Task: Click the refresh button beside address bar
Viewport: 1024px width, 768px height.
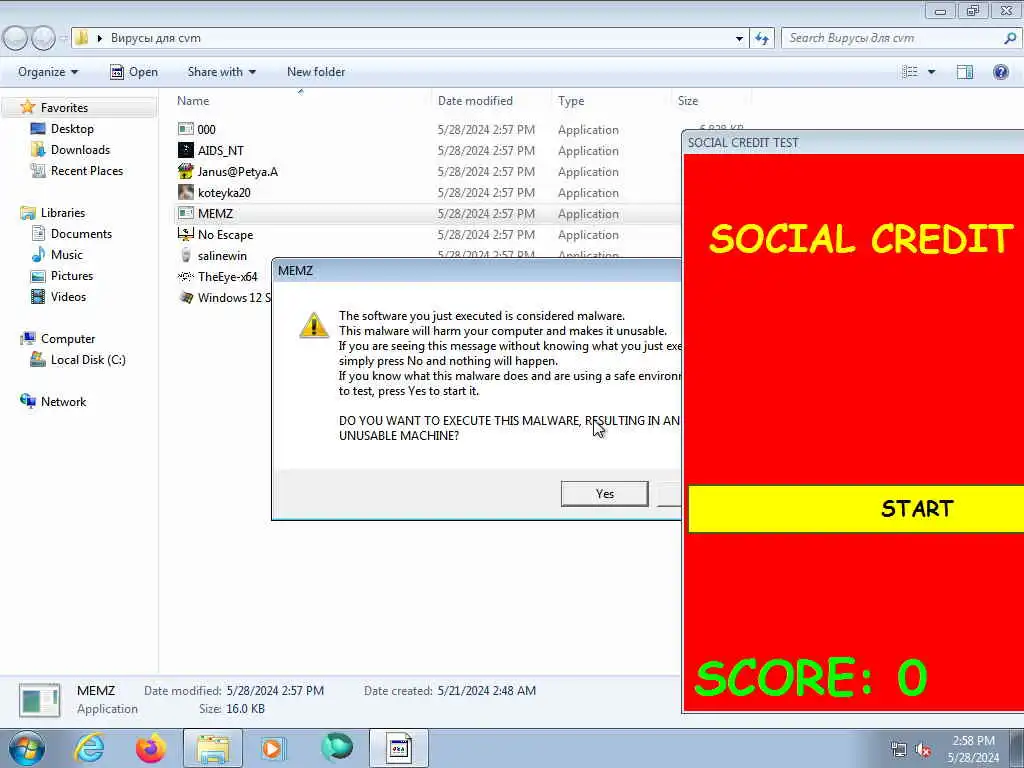Action: pos(762,38)
